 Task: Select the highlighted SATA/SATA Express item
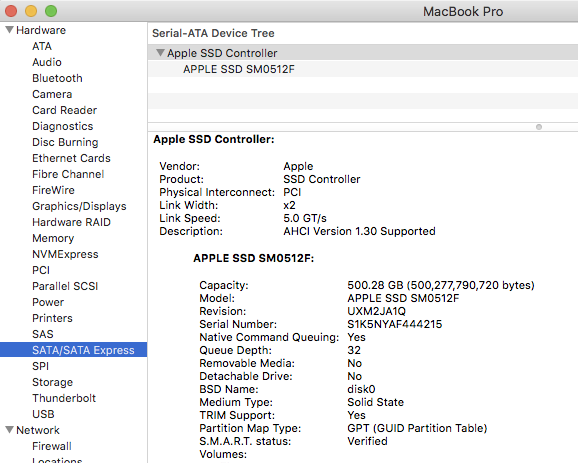click(73, 350)
